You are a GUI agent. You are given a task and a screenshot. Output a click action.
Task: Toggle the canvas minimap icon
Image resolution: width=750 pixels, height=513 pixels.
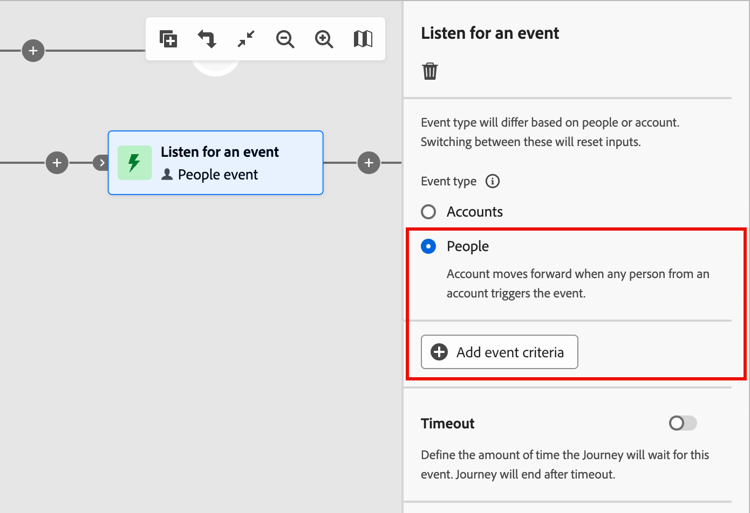tap(363, 39)
